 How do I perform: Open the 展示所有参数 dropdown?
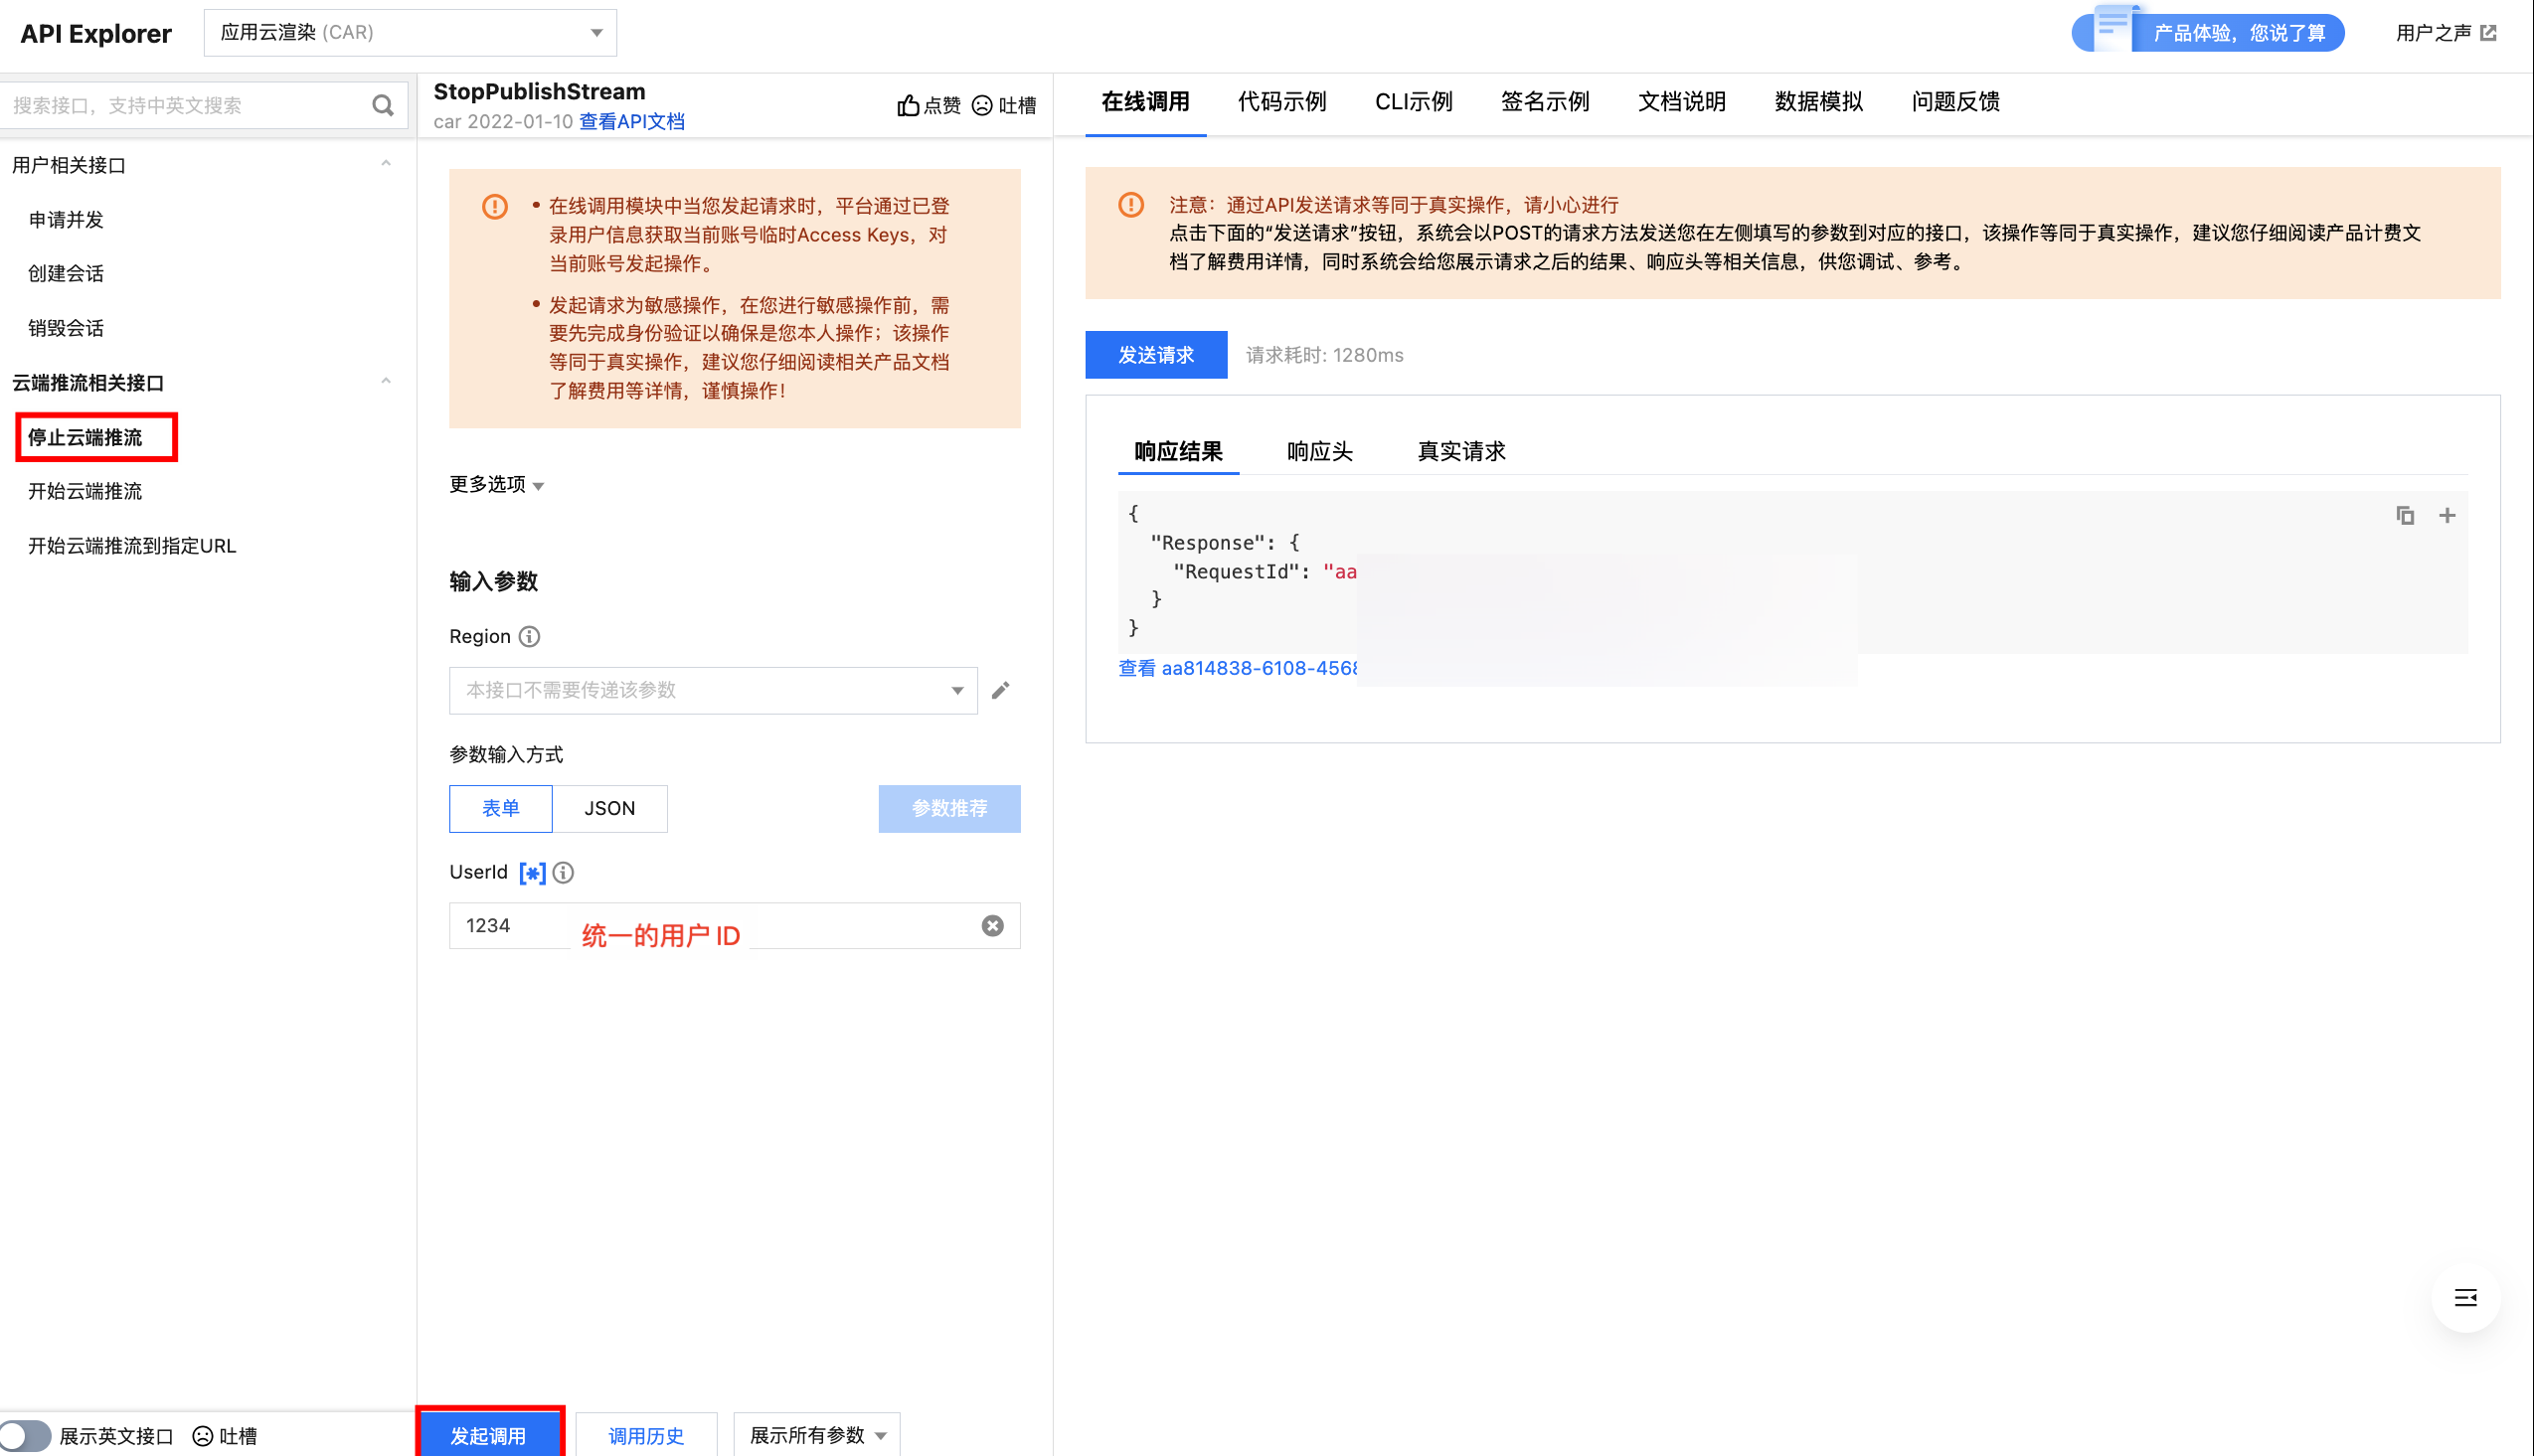(816, 1436)
